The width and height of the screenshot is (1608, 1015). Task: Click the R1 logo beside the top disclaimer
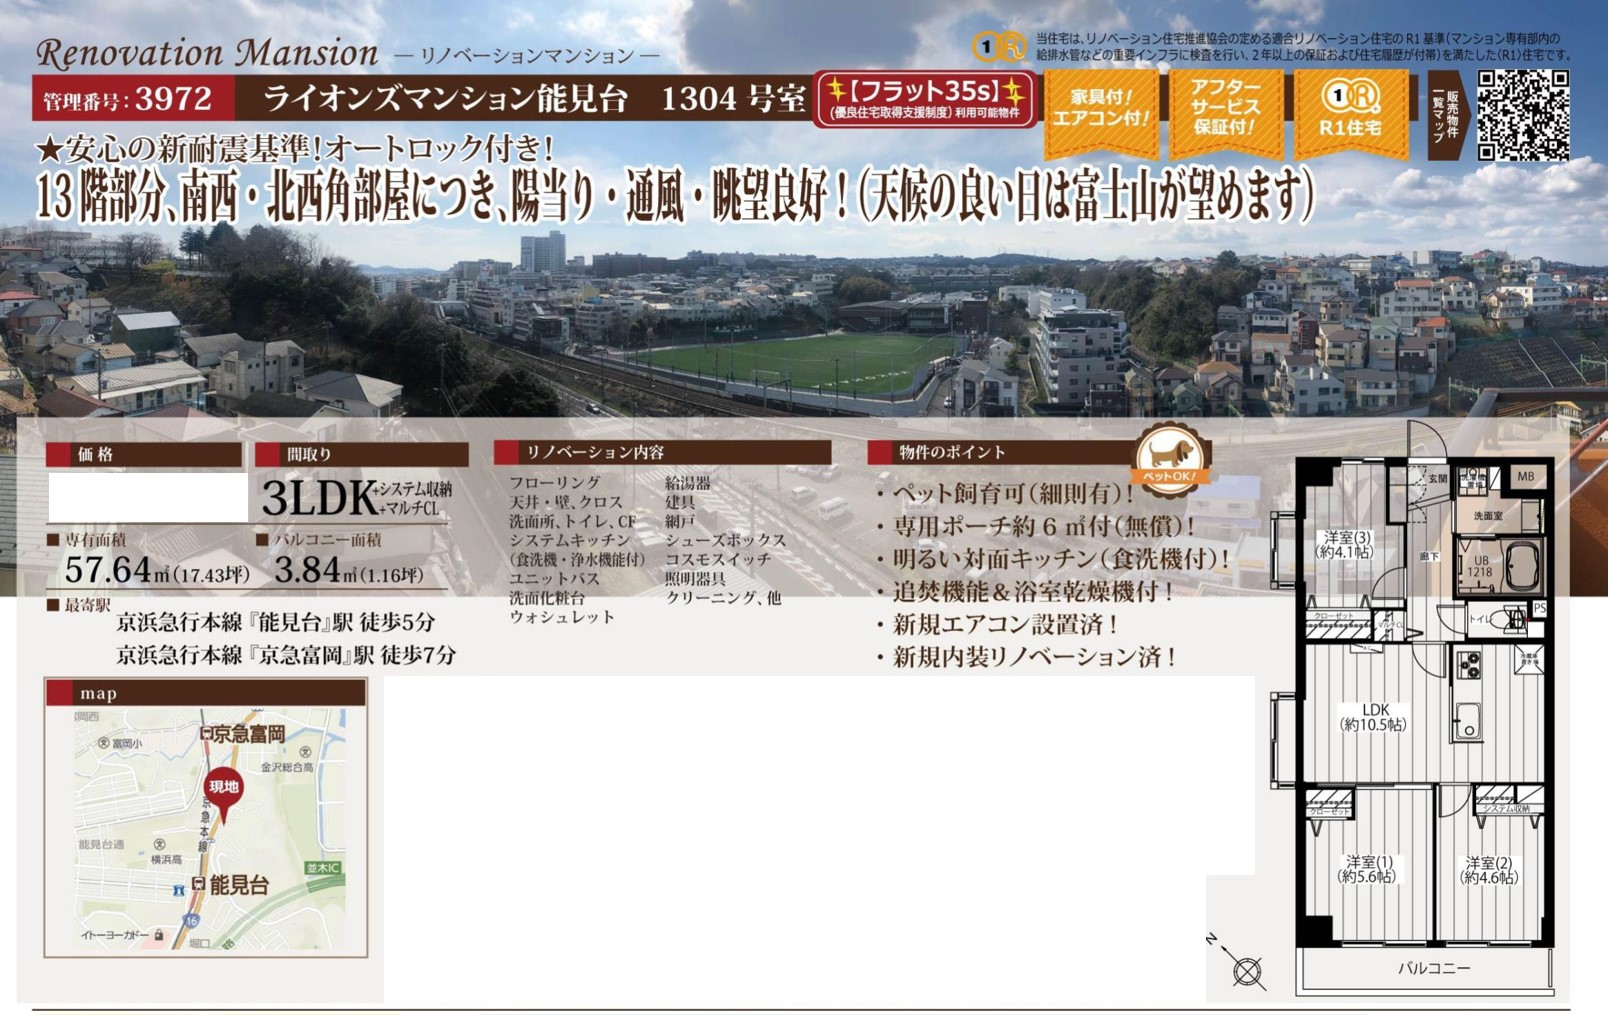[x=998, y=46]
